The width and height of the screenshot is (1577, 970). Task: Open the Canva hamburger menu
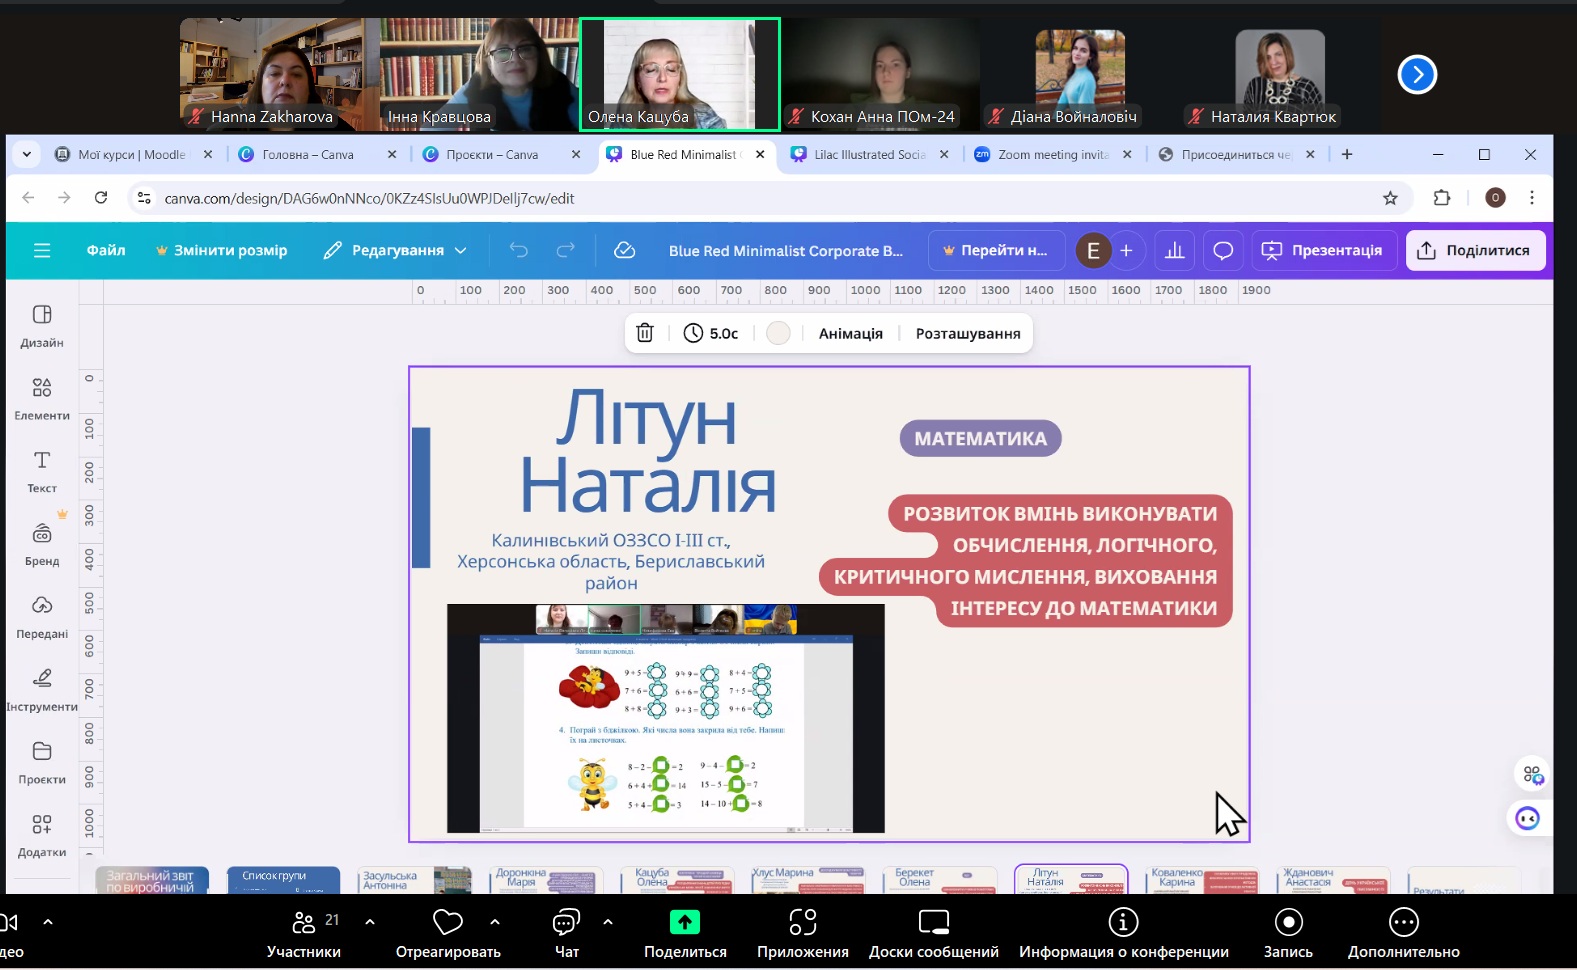coord(42,250)
